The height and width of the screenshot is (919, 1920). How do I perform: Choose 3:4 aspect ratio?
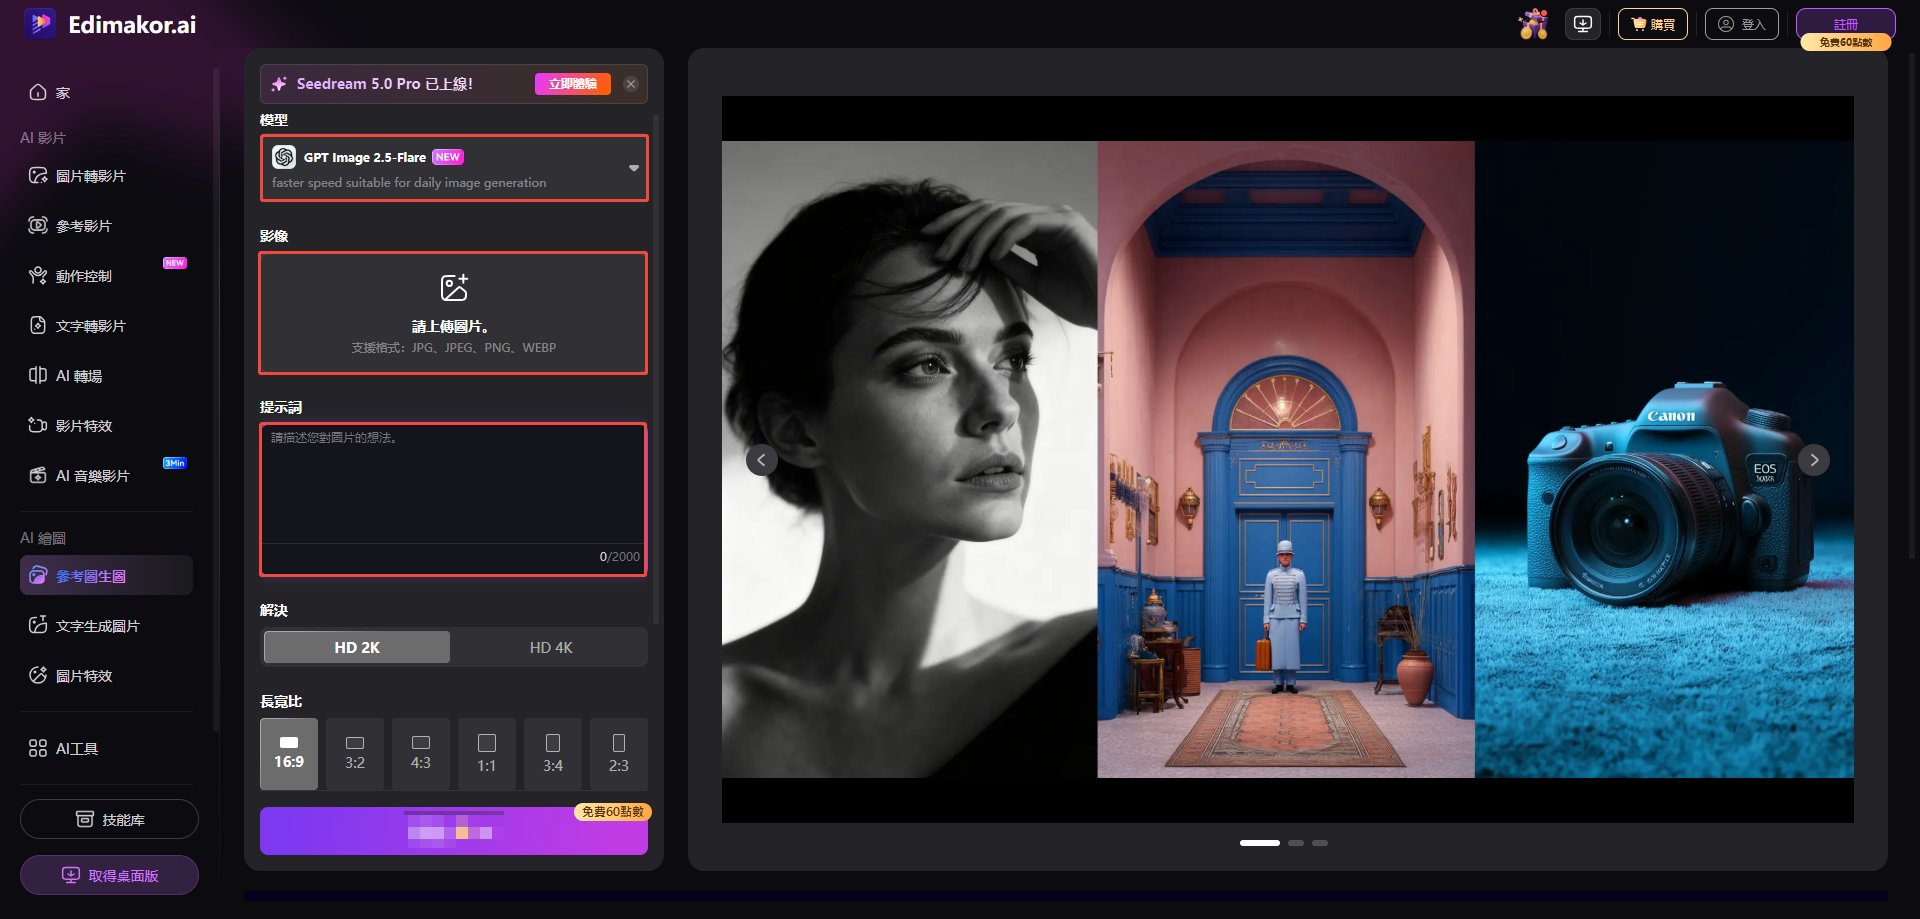click(553, 754)
